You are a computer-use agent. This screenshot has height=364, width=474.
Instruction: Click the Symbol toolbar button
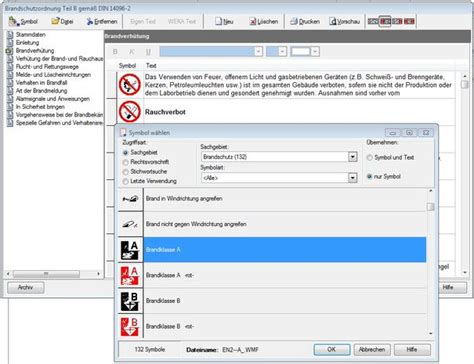23,22
